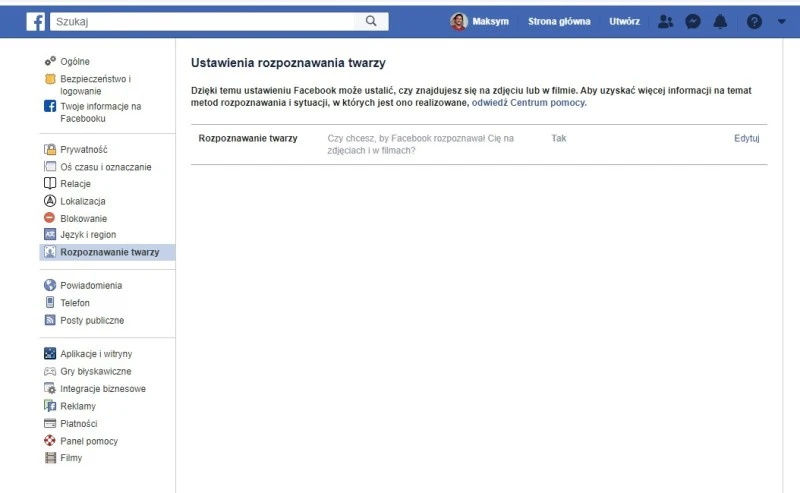Click the Ogólne gears icon
The width and height of the screenshot is (800, 493).
(50, 61)
